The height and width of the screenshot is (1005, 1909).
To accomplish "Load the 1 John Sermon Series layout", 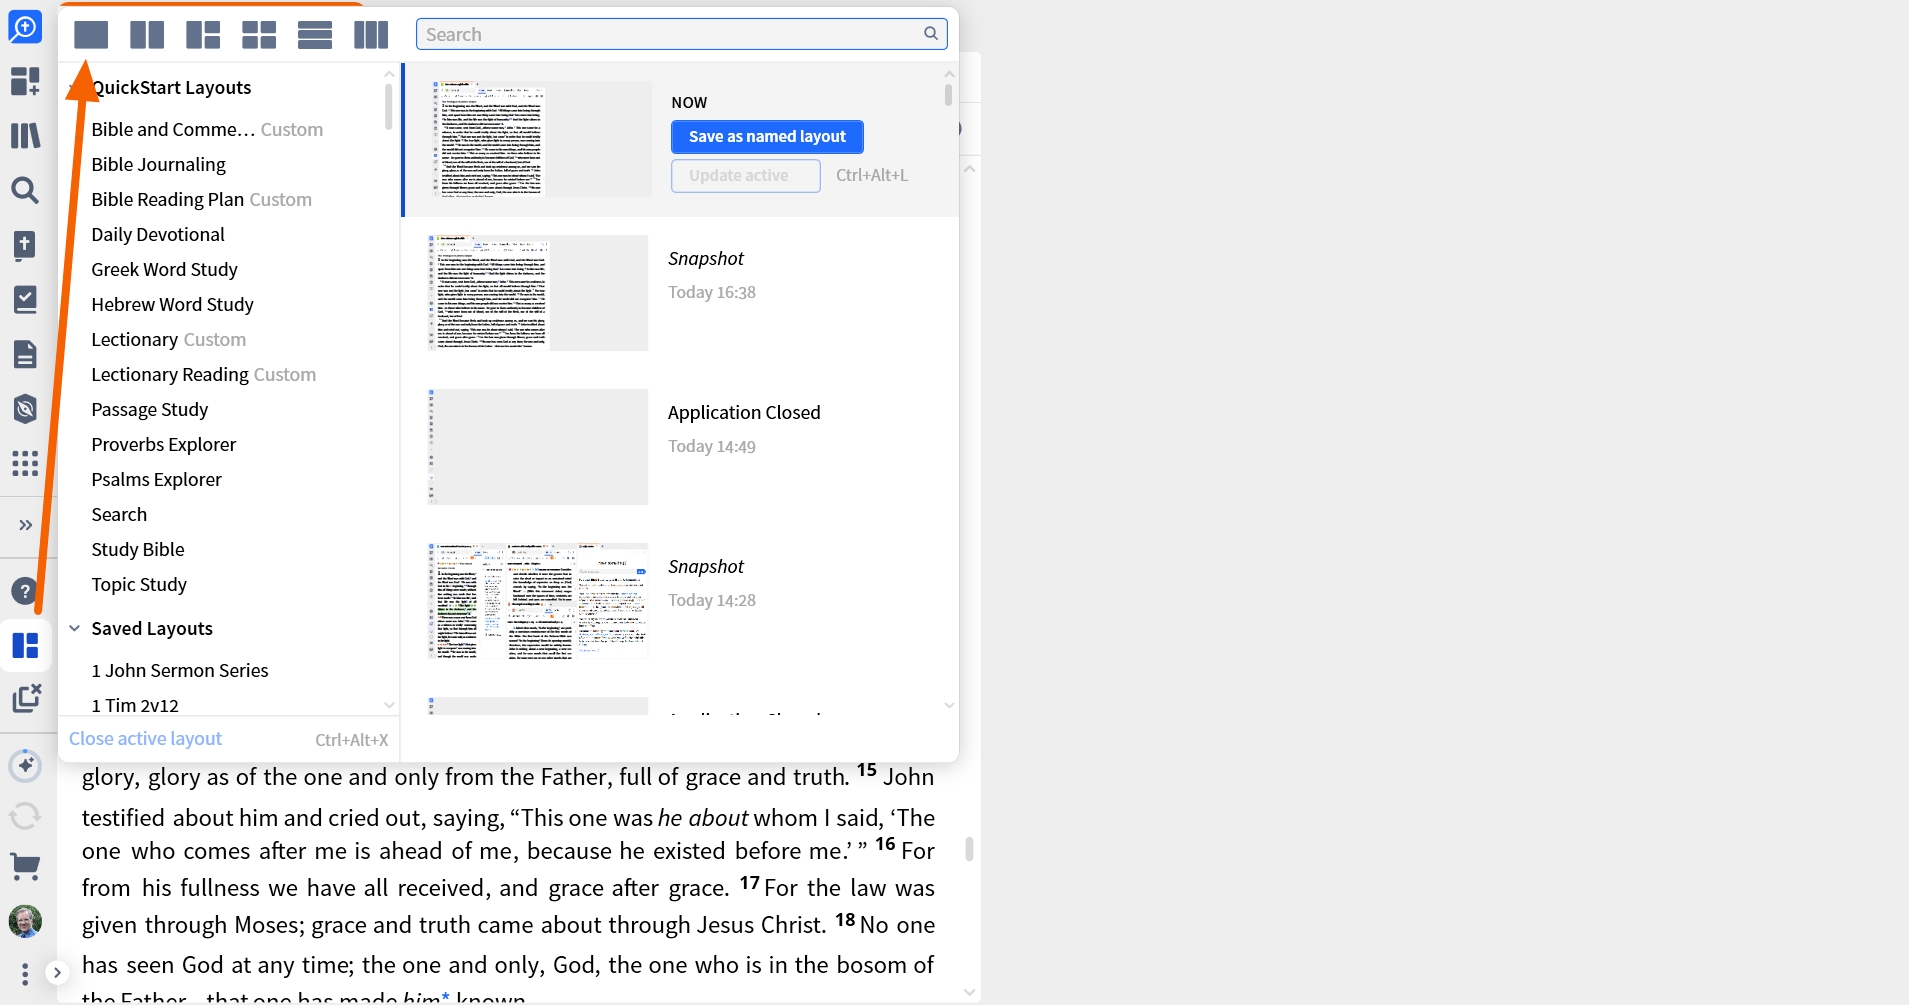I will coord(180,670).
